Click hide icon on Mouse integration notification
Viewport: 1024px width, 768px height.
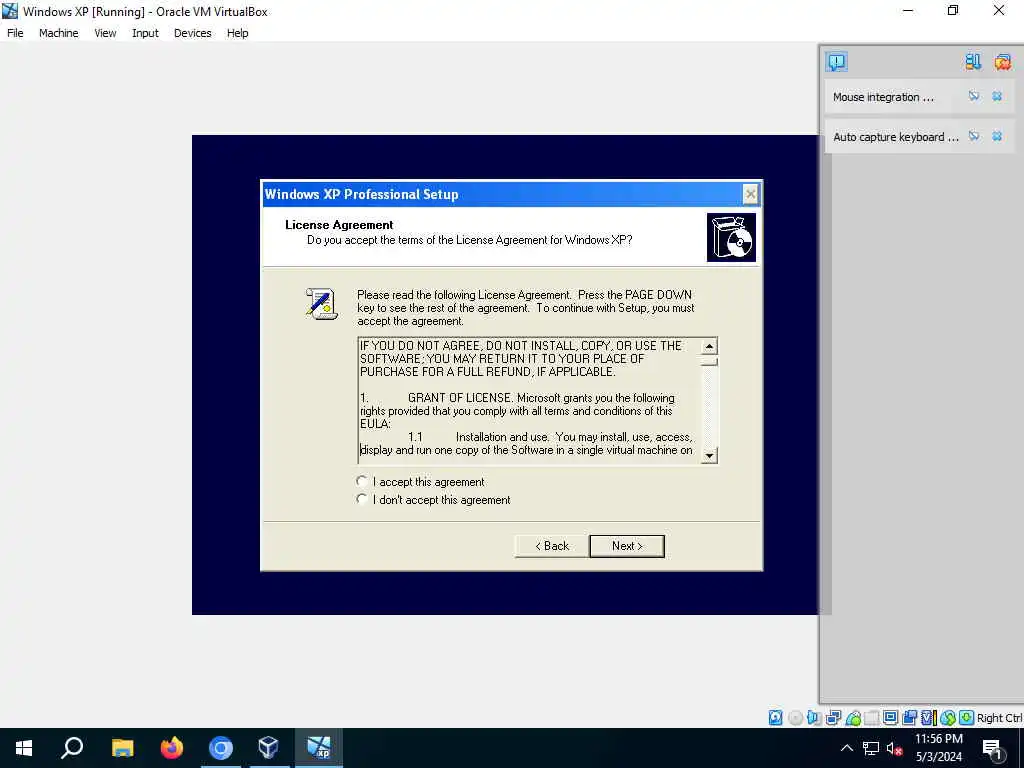[974, 97]
